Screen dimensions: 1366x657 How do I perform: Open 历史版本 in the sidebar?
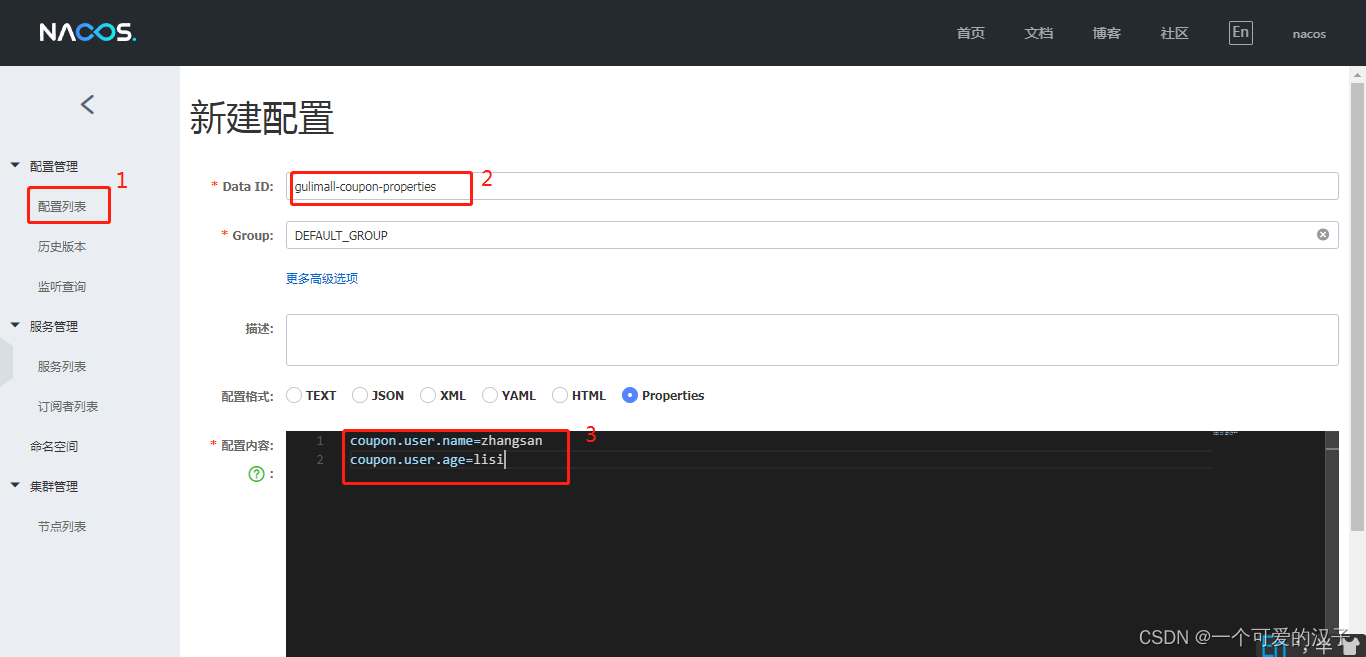[62, 246]
